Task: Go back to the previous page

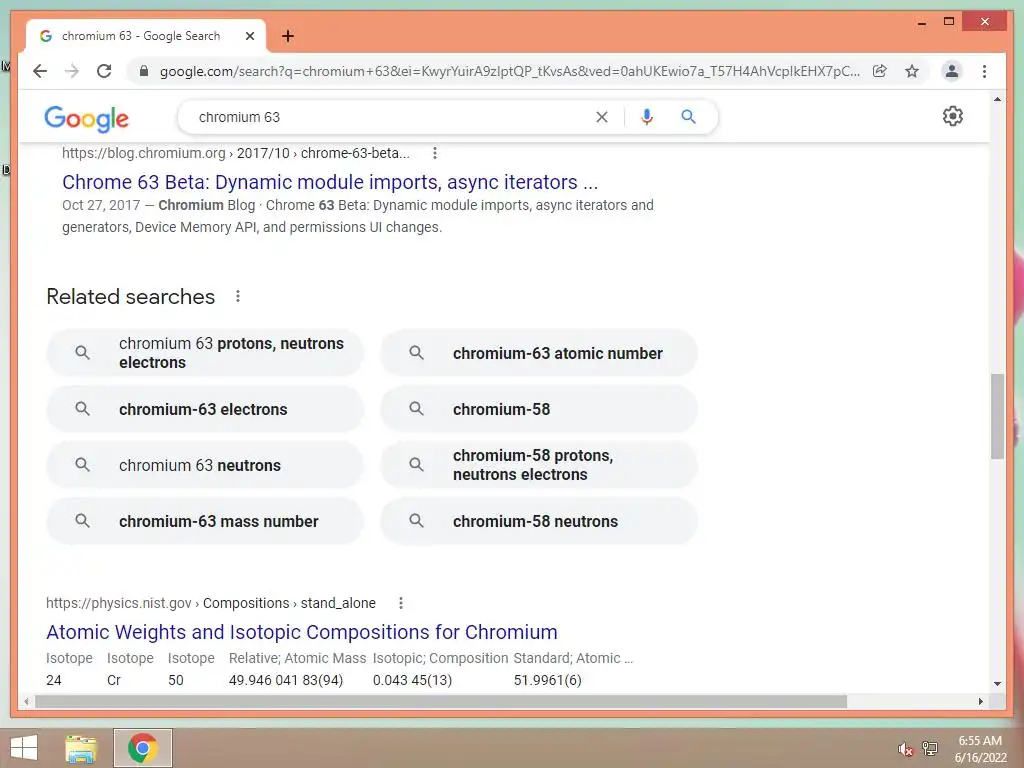Action: 40,71
